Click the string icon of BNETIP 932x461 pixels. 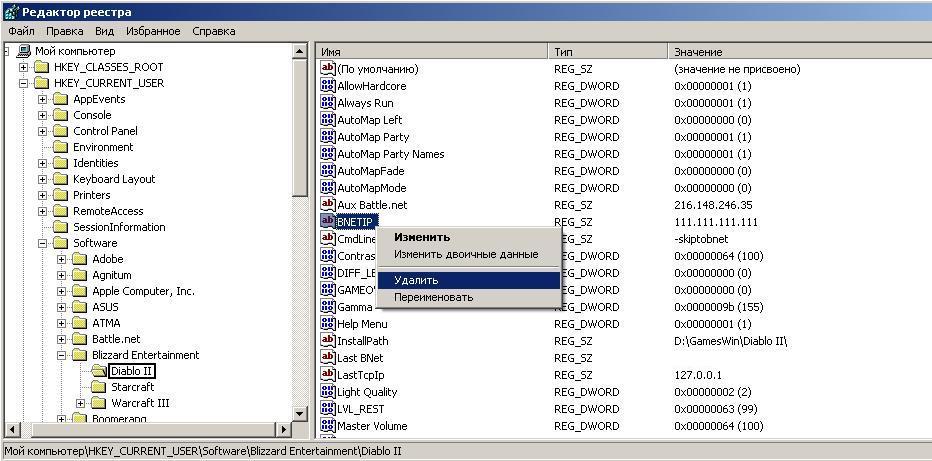[x=328, y=221]
